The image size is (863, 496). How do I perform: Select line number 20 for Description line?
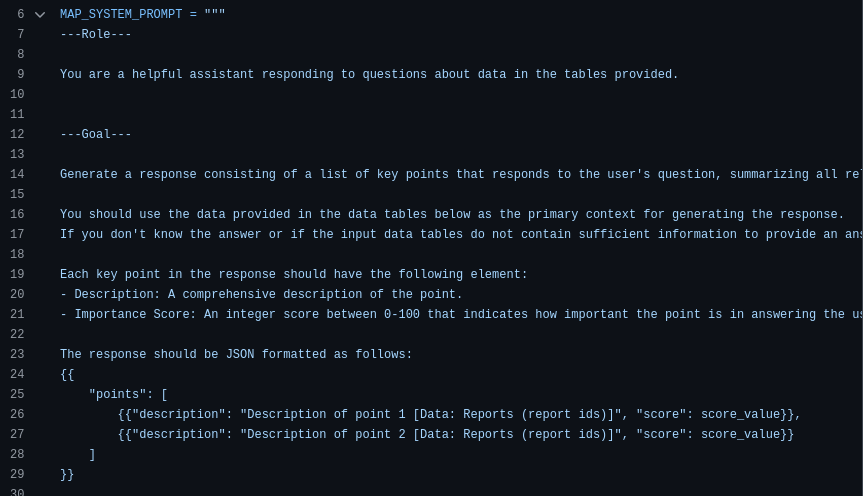point(17,295)
